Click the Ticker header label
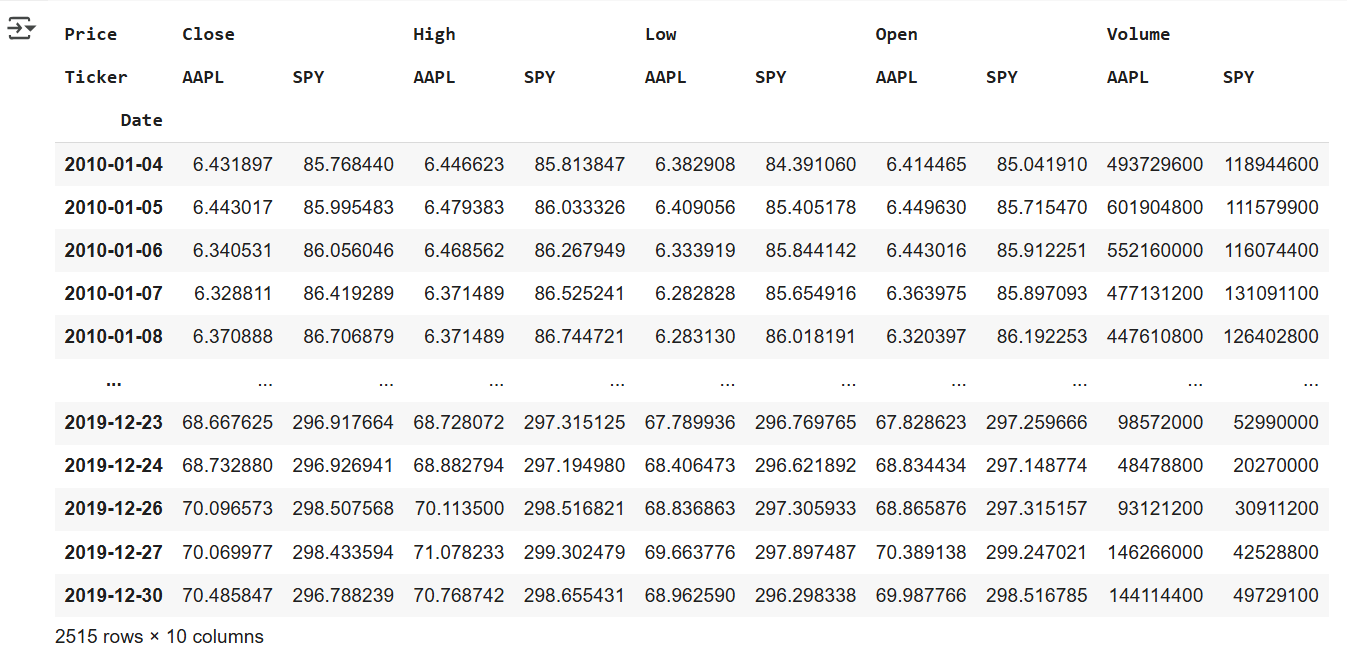 (96, 77)
